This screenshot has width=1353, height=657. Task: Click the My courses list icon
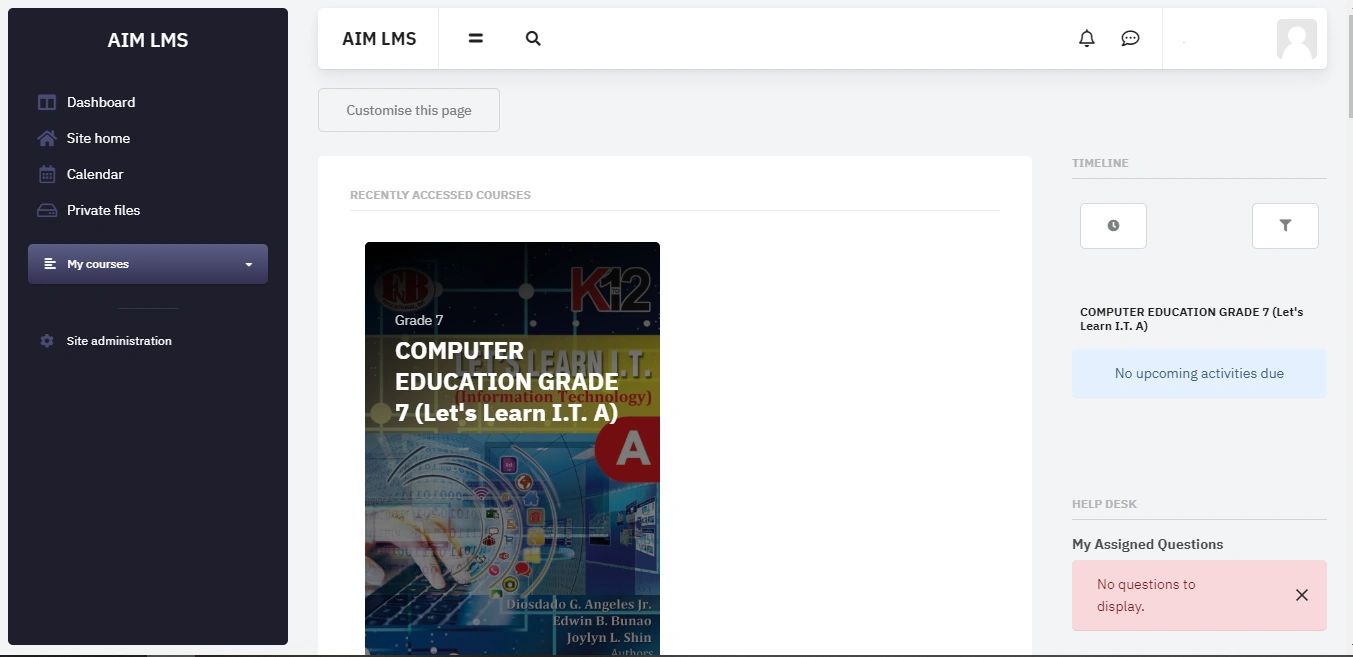(x=50, y=264)
